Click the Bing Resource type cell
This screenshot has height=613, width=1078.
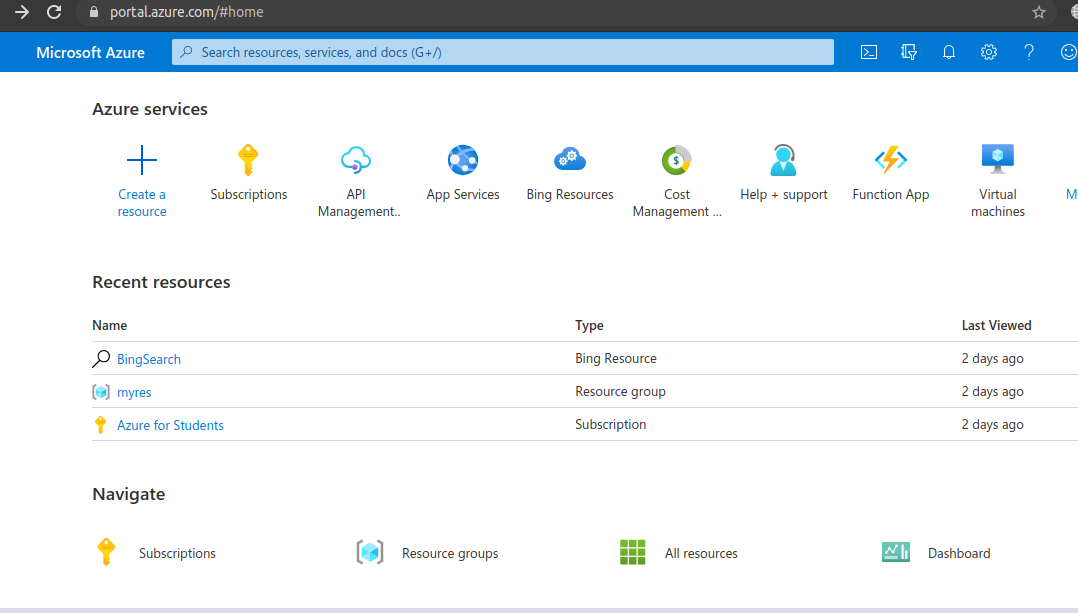tap(615, 358)
